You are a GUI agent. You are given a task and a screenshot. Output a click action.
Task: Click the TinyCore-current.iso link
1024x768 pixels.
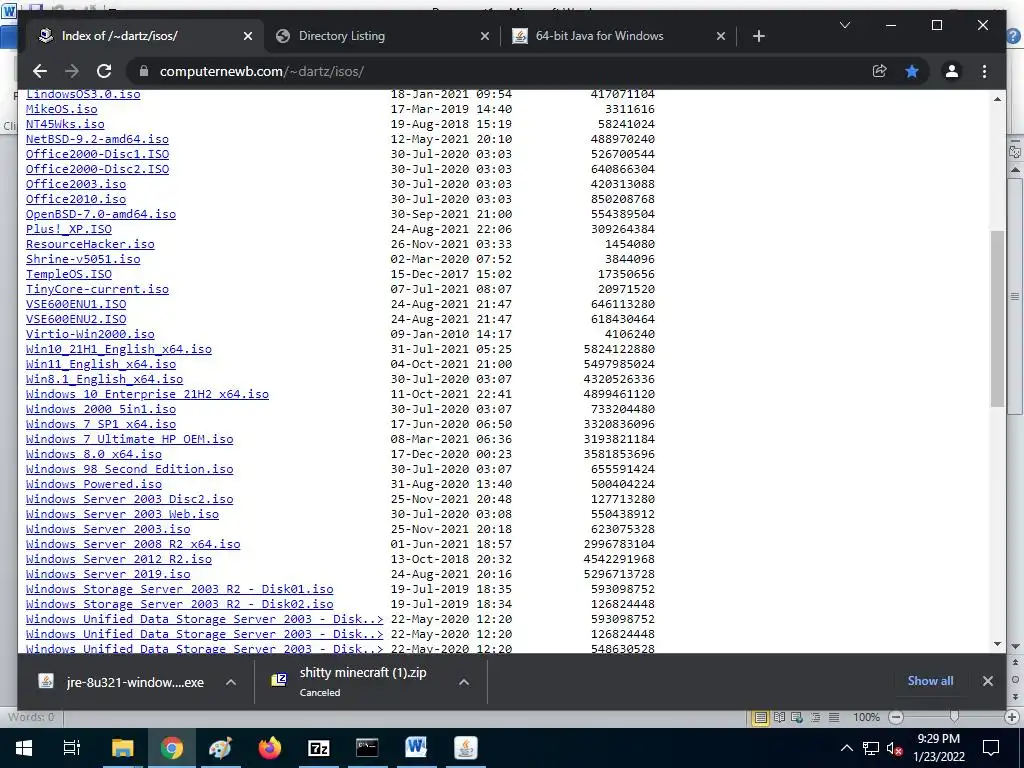[x=97, y=289]
